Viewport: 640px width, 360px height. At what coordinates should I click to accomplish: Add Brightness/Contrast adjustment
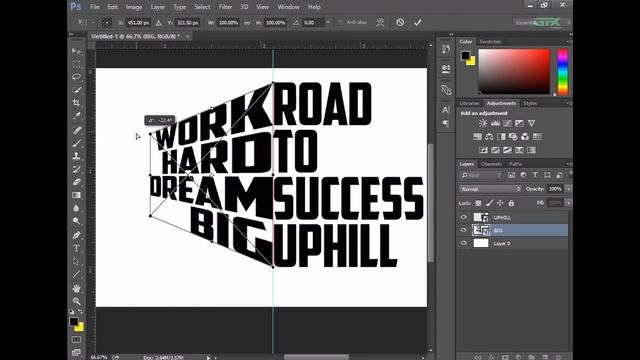pyautogui.click(x=483, y=123)
